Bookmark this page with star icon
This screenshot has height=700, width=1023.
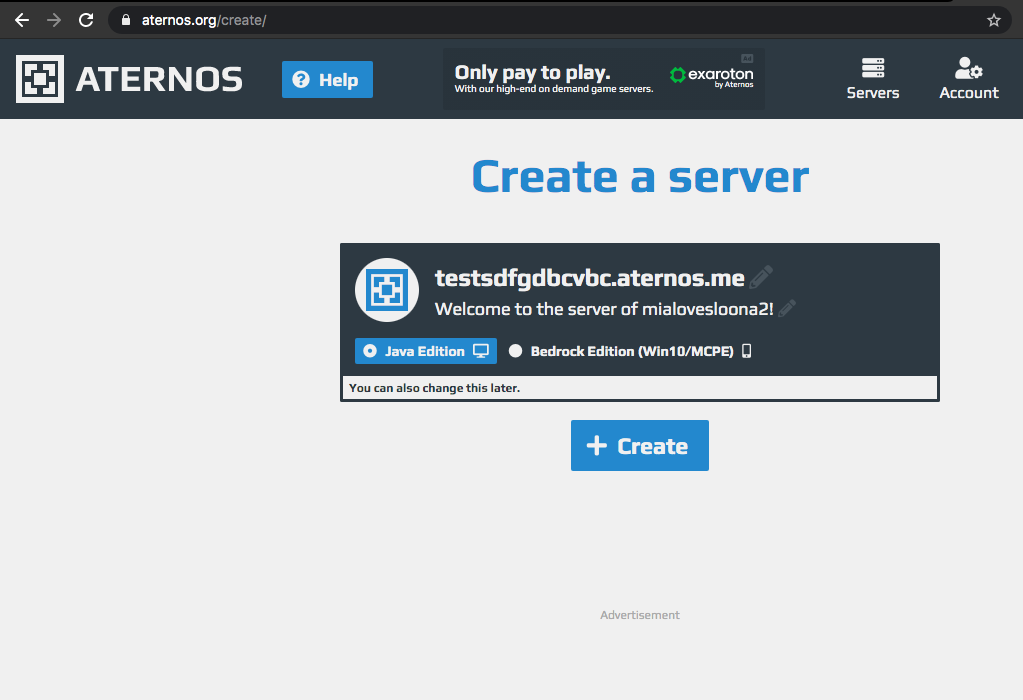994,20
